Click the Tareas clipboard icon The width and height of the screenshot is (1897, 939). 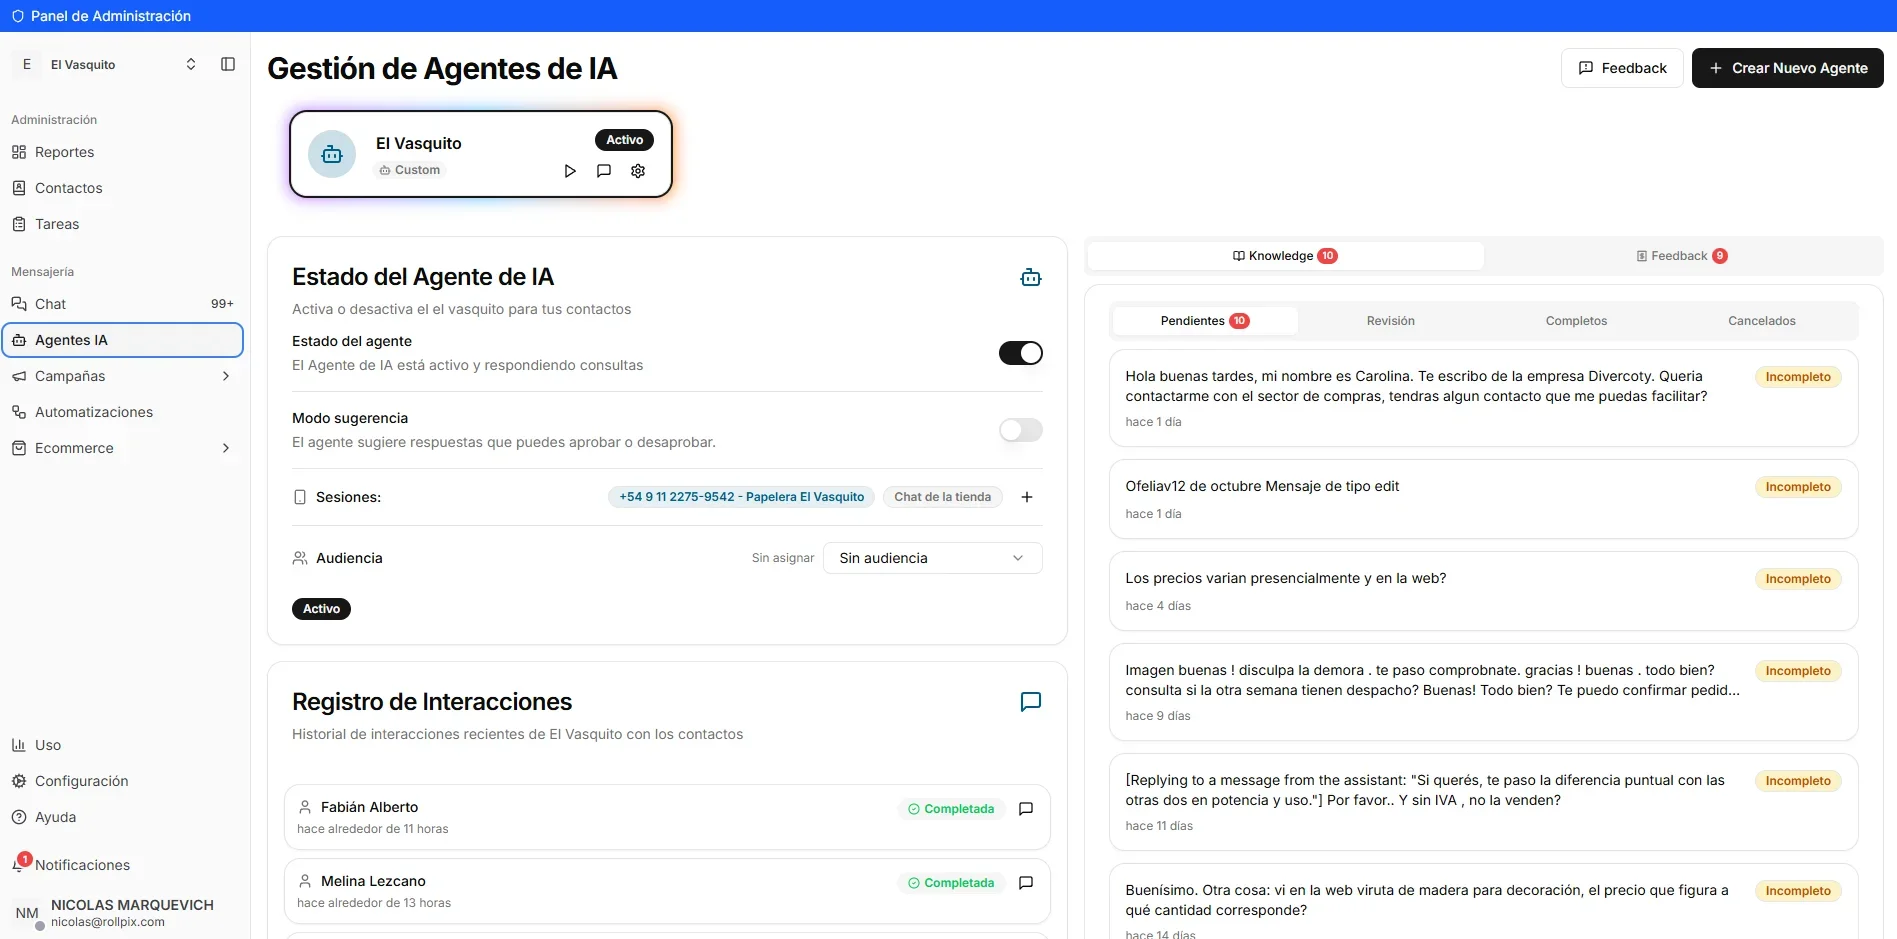click(x=19, y=224)
